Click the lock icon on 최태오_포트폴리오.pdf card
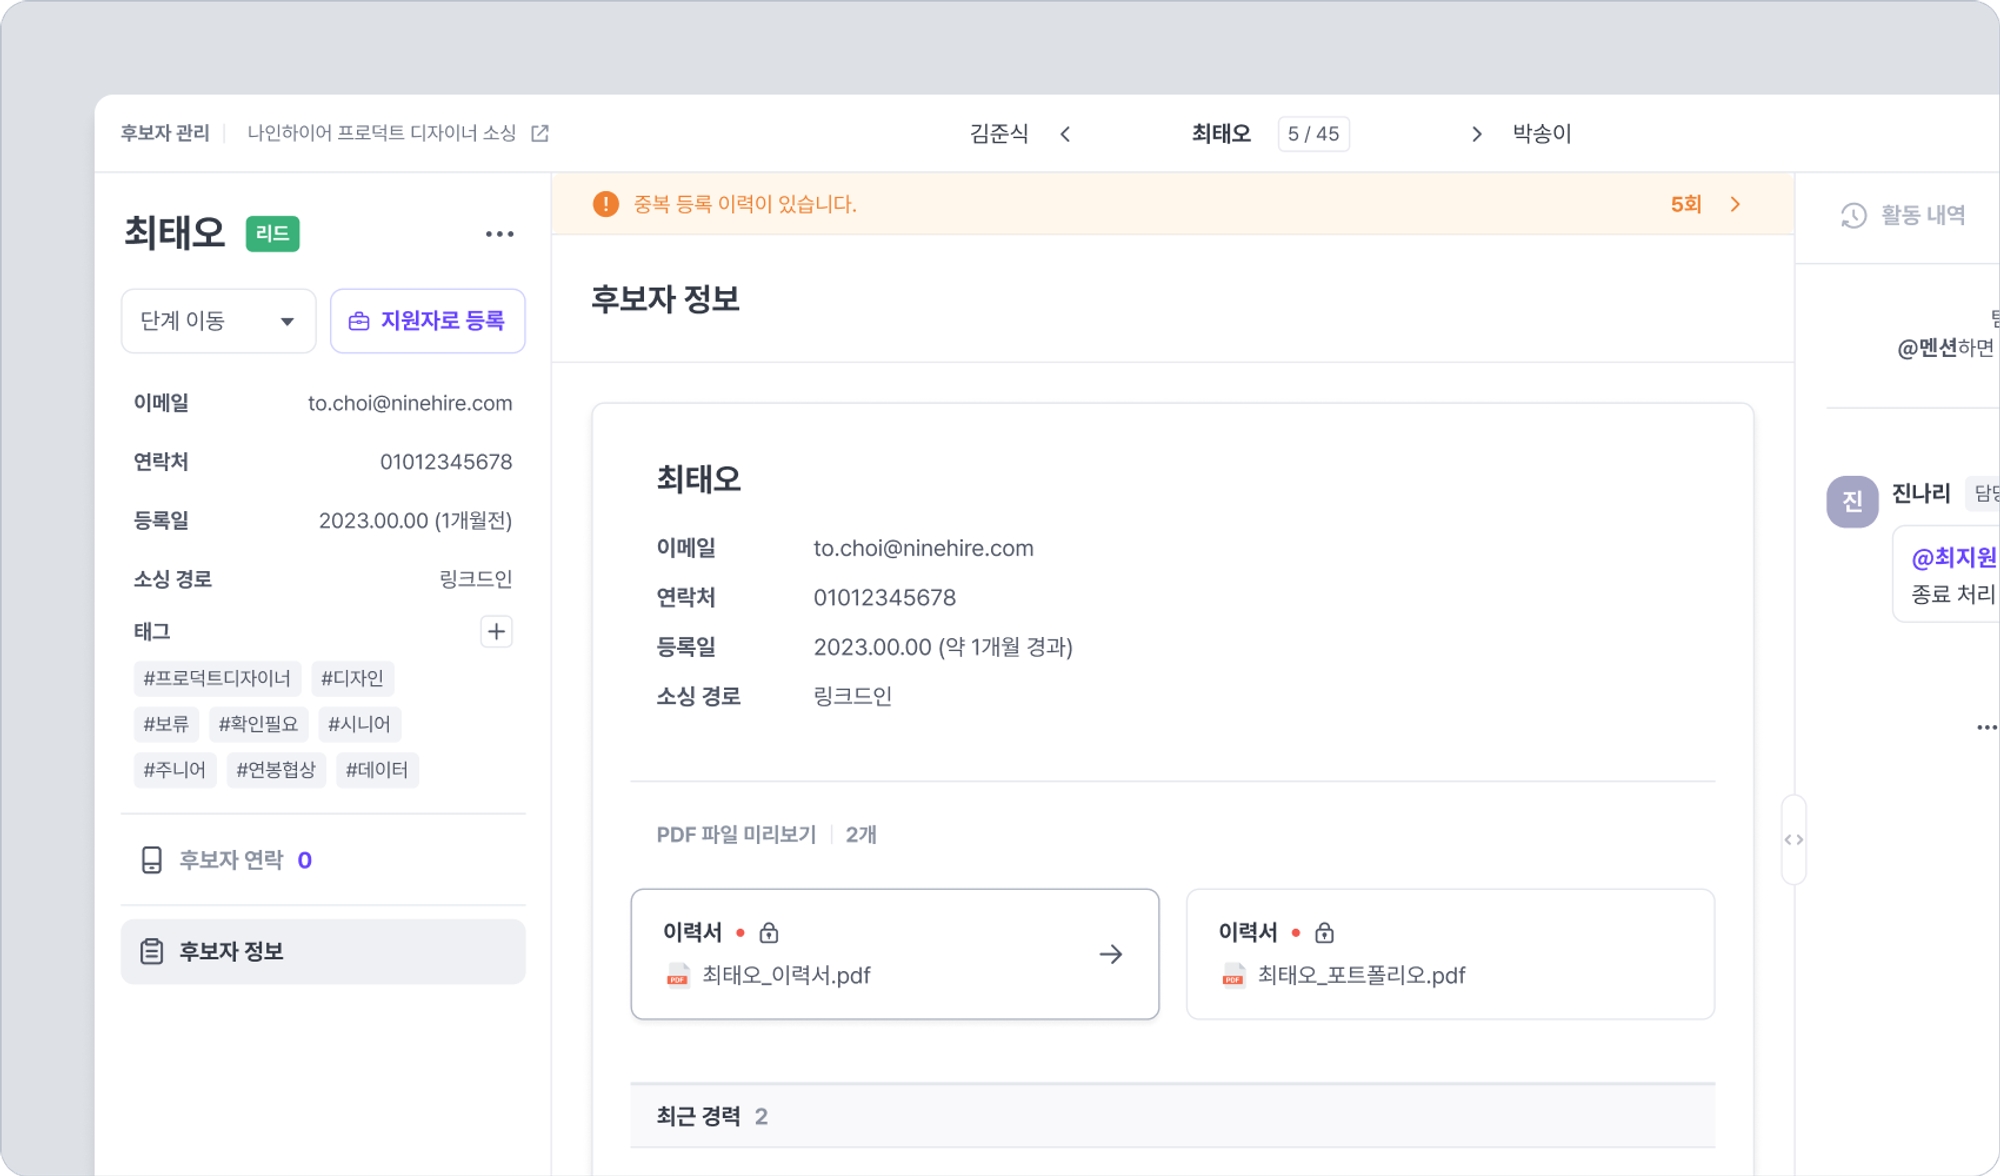 click(x=1324, y=933)
